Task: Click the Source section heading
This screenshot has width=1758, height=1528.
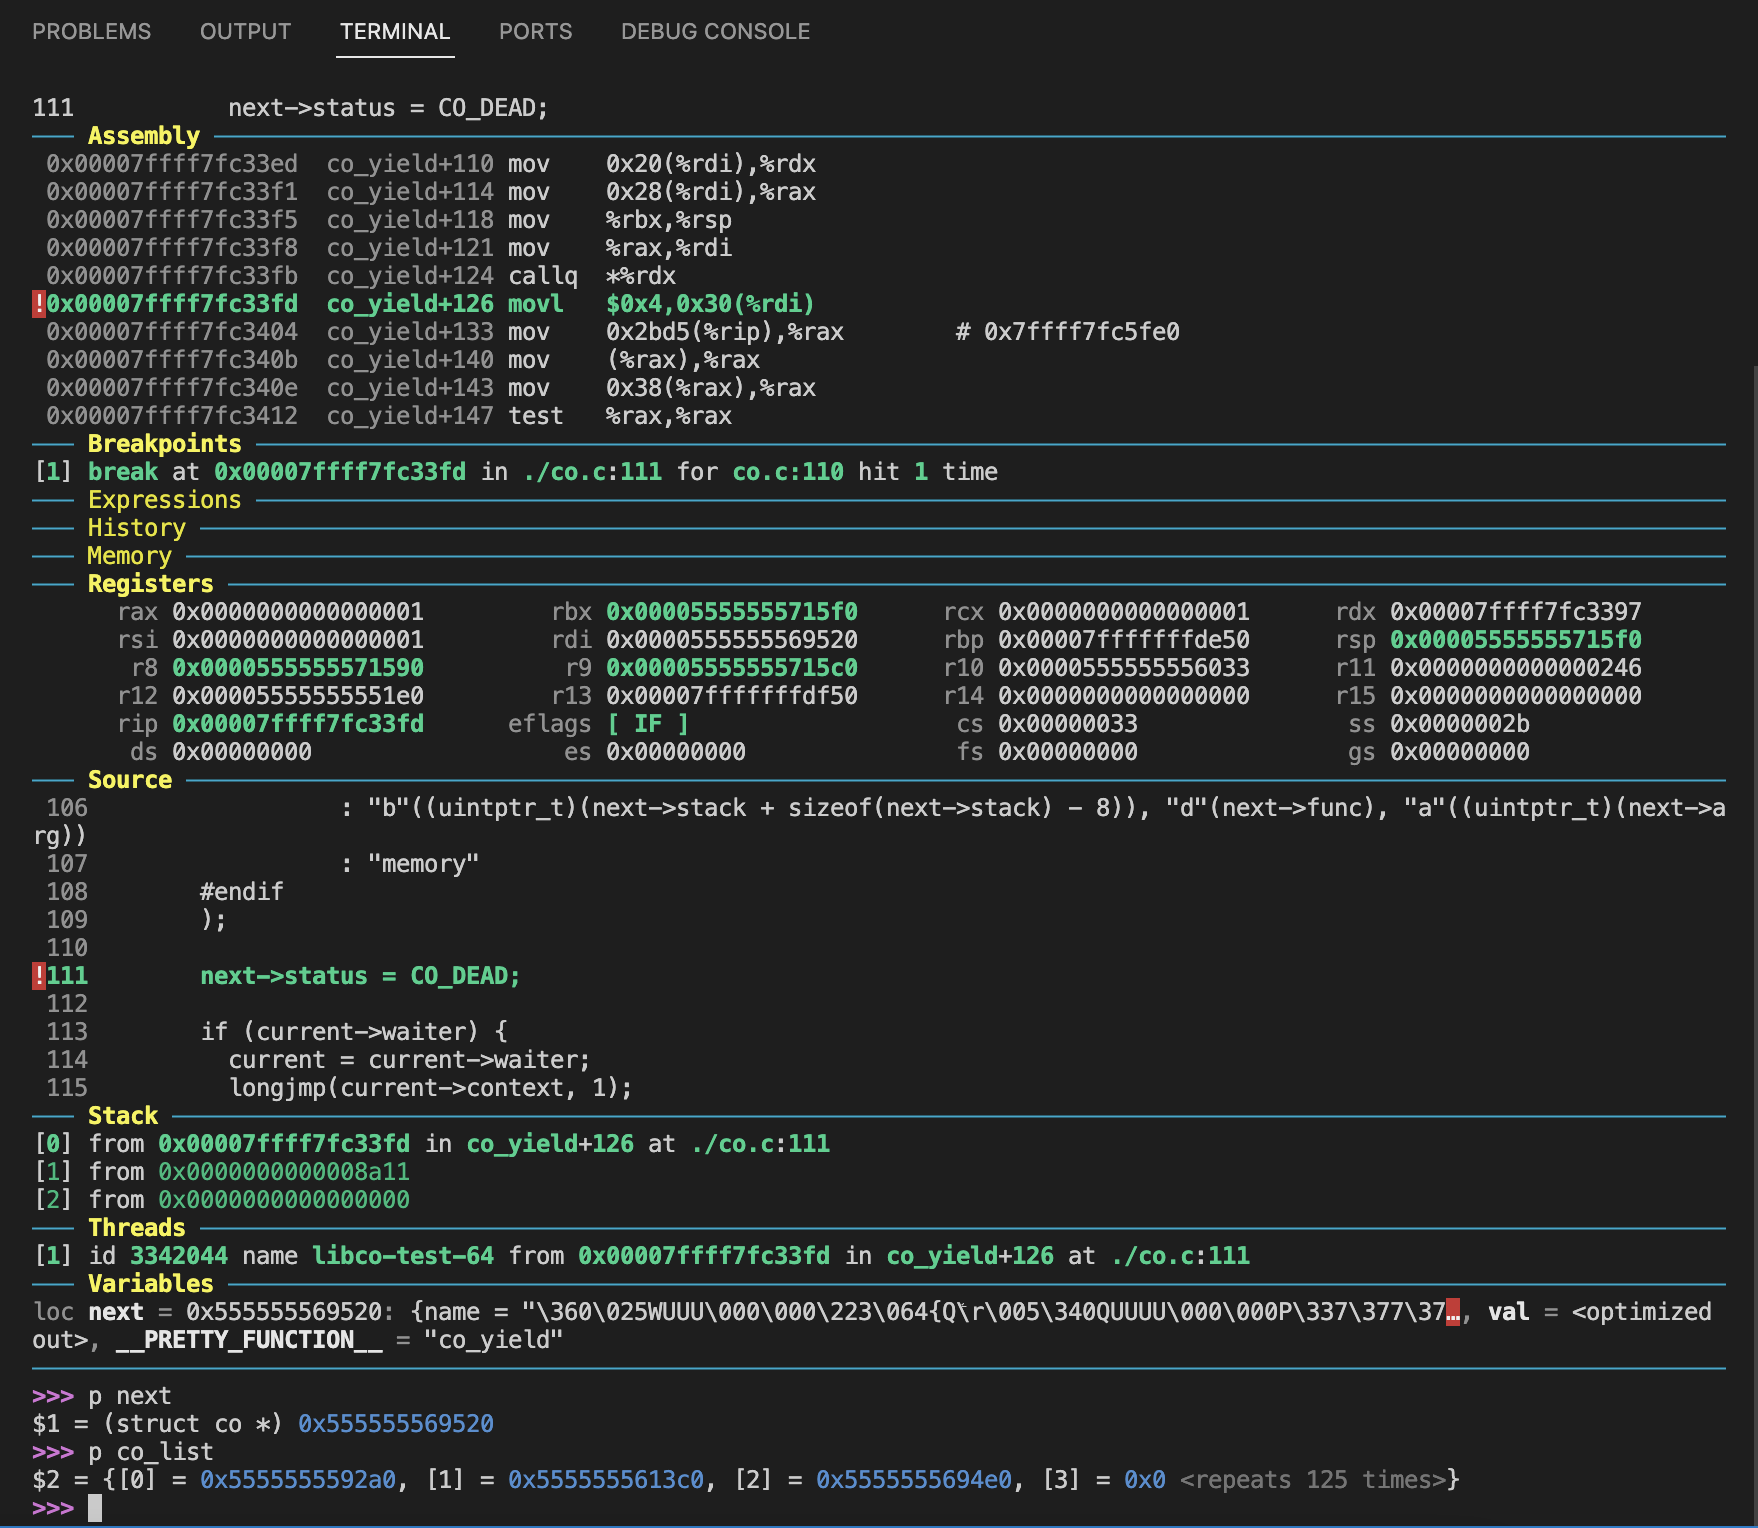Action: [130, 779]
